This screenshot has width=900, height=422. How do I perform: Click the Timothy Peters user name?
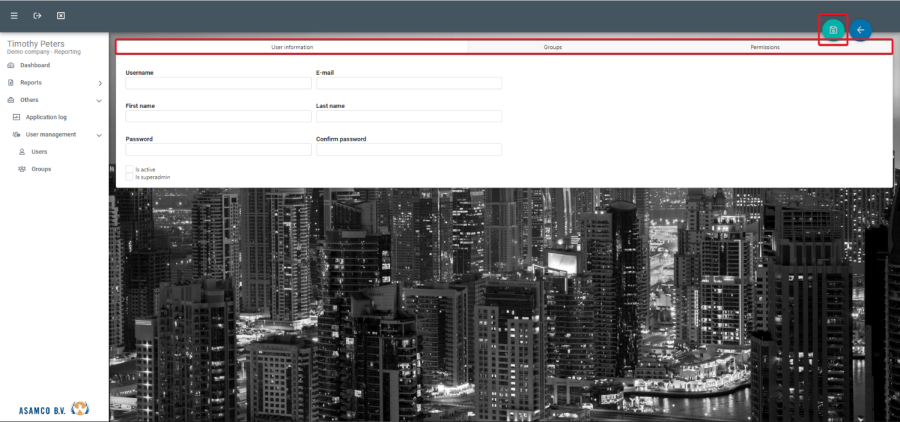coord(36,44)
